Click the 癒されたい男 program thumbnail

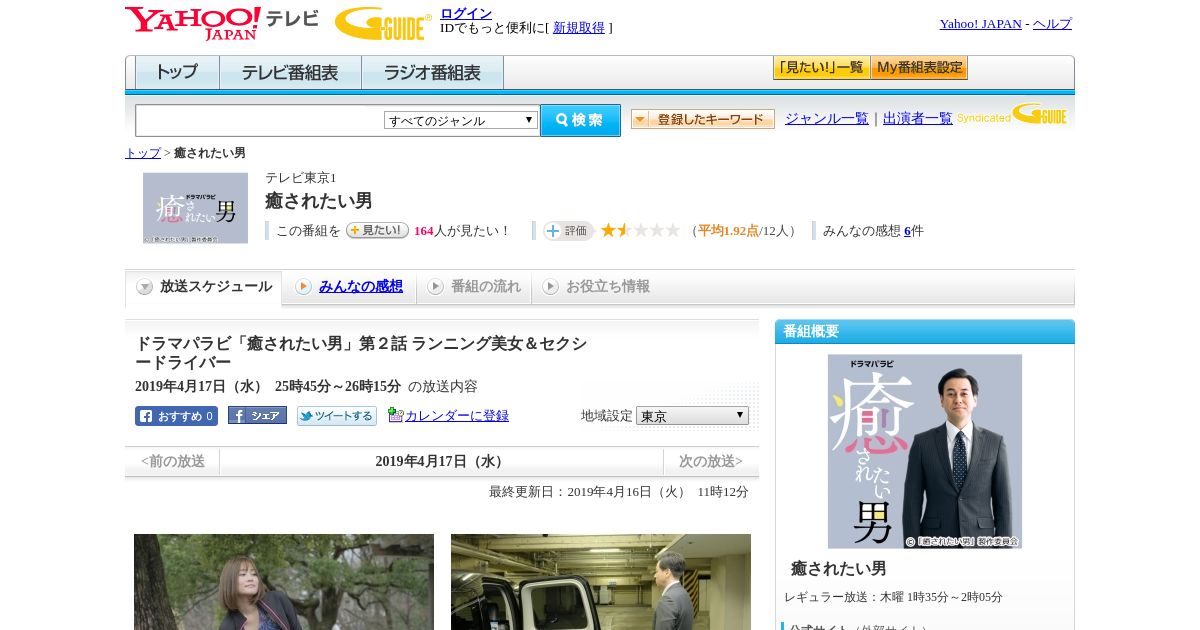tap(195, 208)
